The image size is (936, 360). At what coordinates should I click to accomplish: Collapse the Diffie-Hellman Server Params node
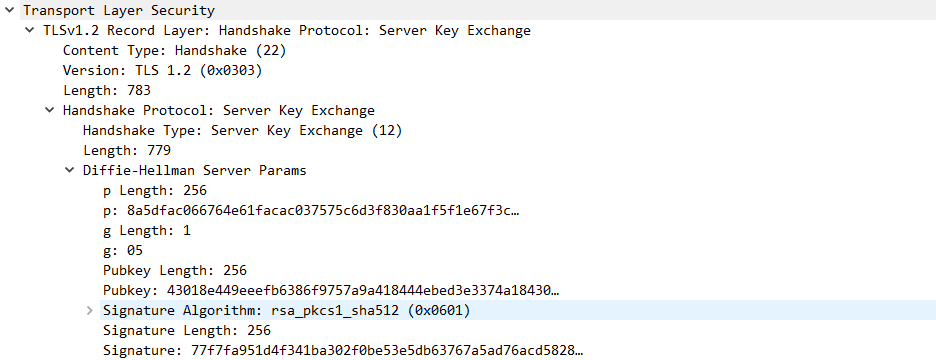pyautogui.click(x=69, y=171)
